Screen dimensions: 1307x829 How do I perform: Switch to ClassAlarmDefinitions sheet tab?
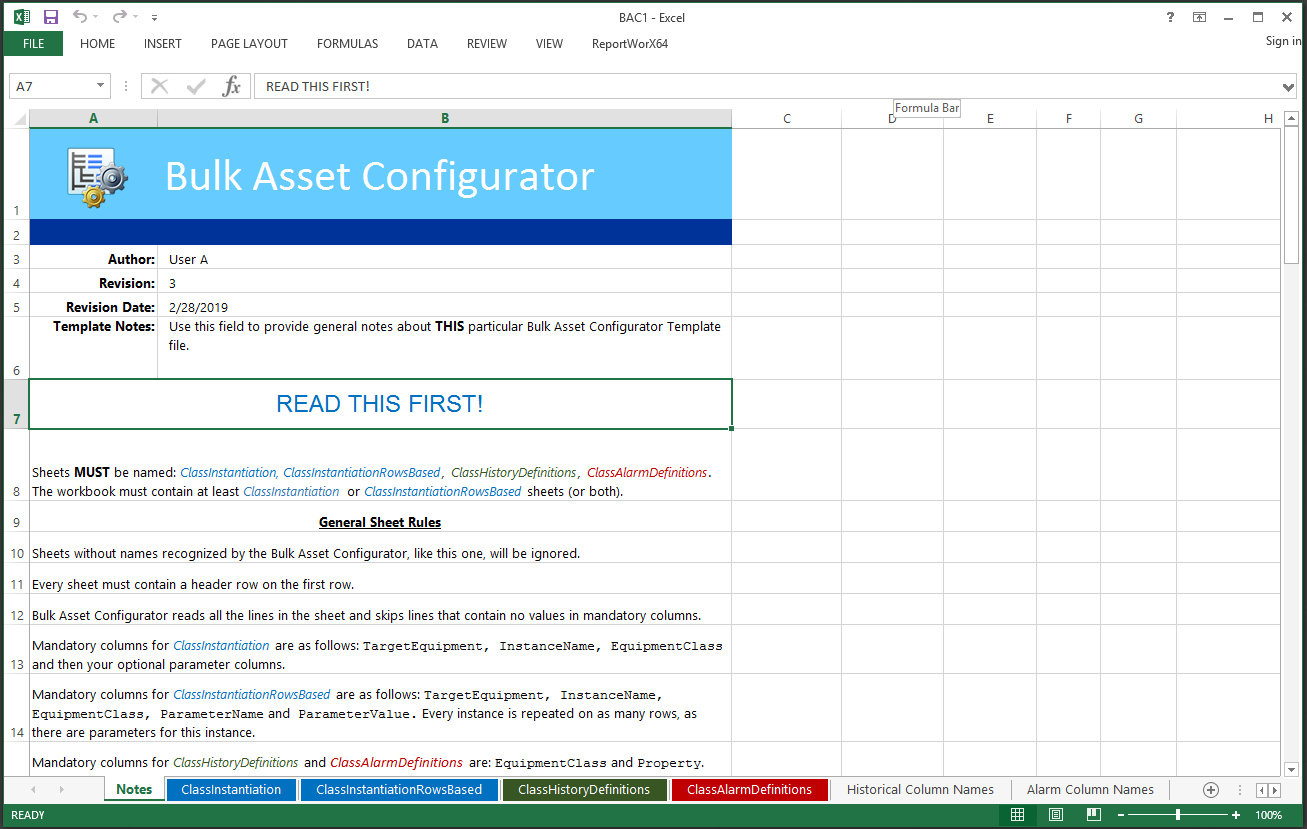749,790
